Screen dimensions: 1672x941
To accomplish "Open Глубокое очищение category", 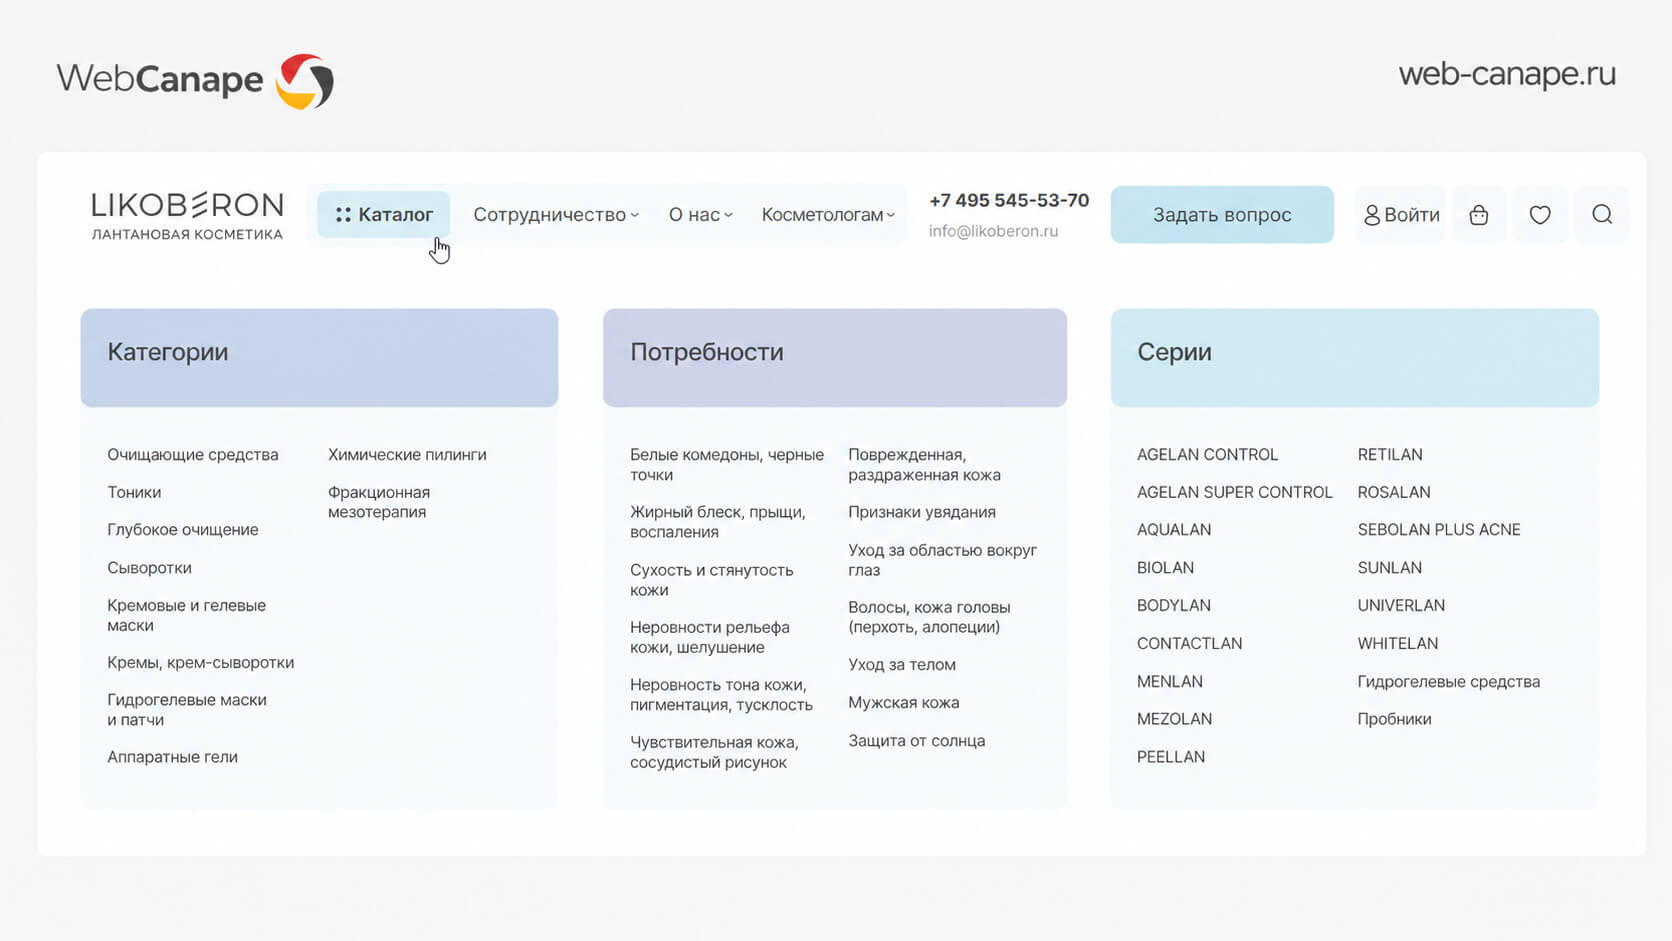I will pyautogui.click(x=183, y=530).
